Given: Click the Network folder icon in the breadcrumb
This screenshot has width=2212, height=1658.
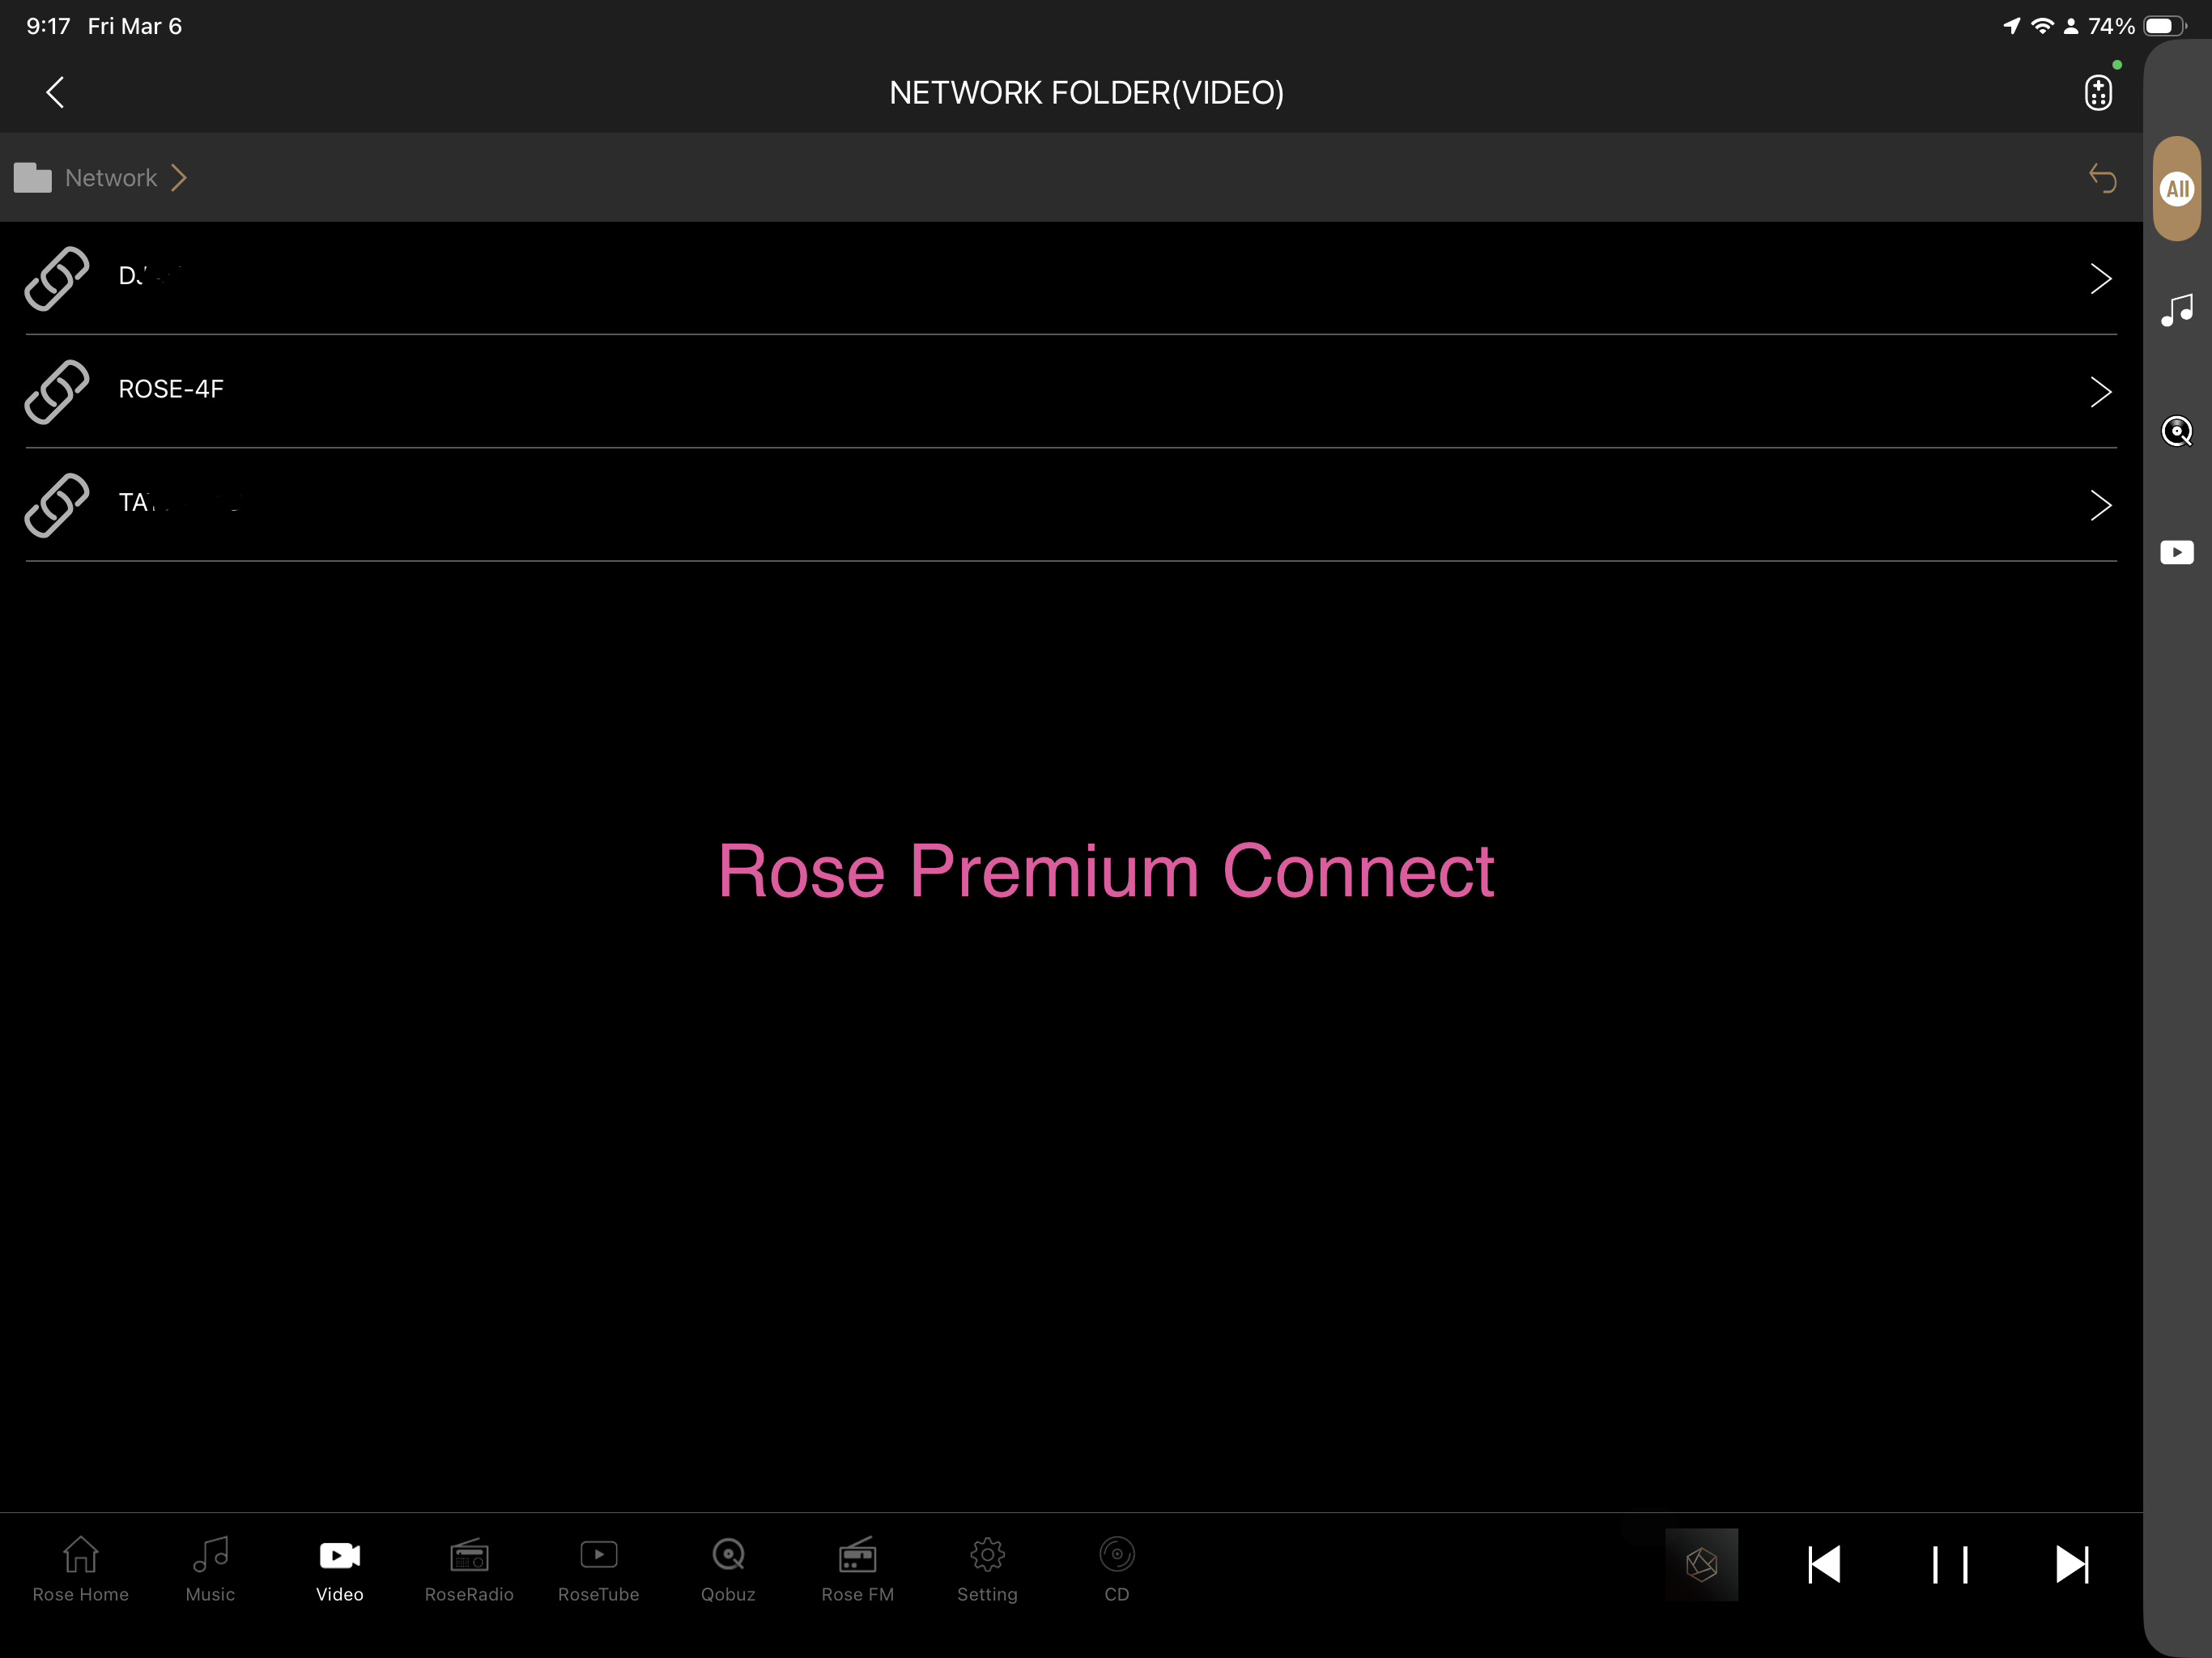Looking at the screenshot, I should click(x=33, y=178).
